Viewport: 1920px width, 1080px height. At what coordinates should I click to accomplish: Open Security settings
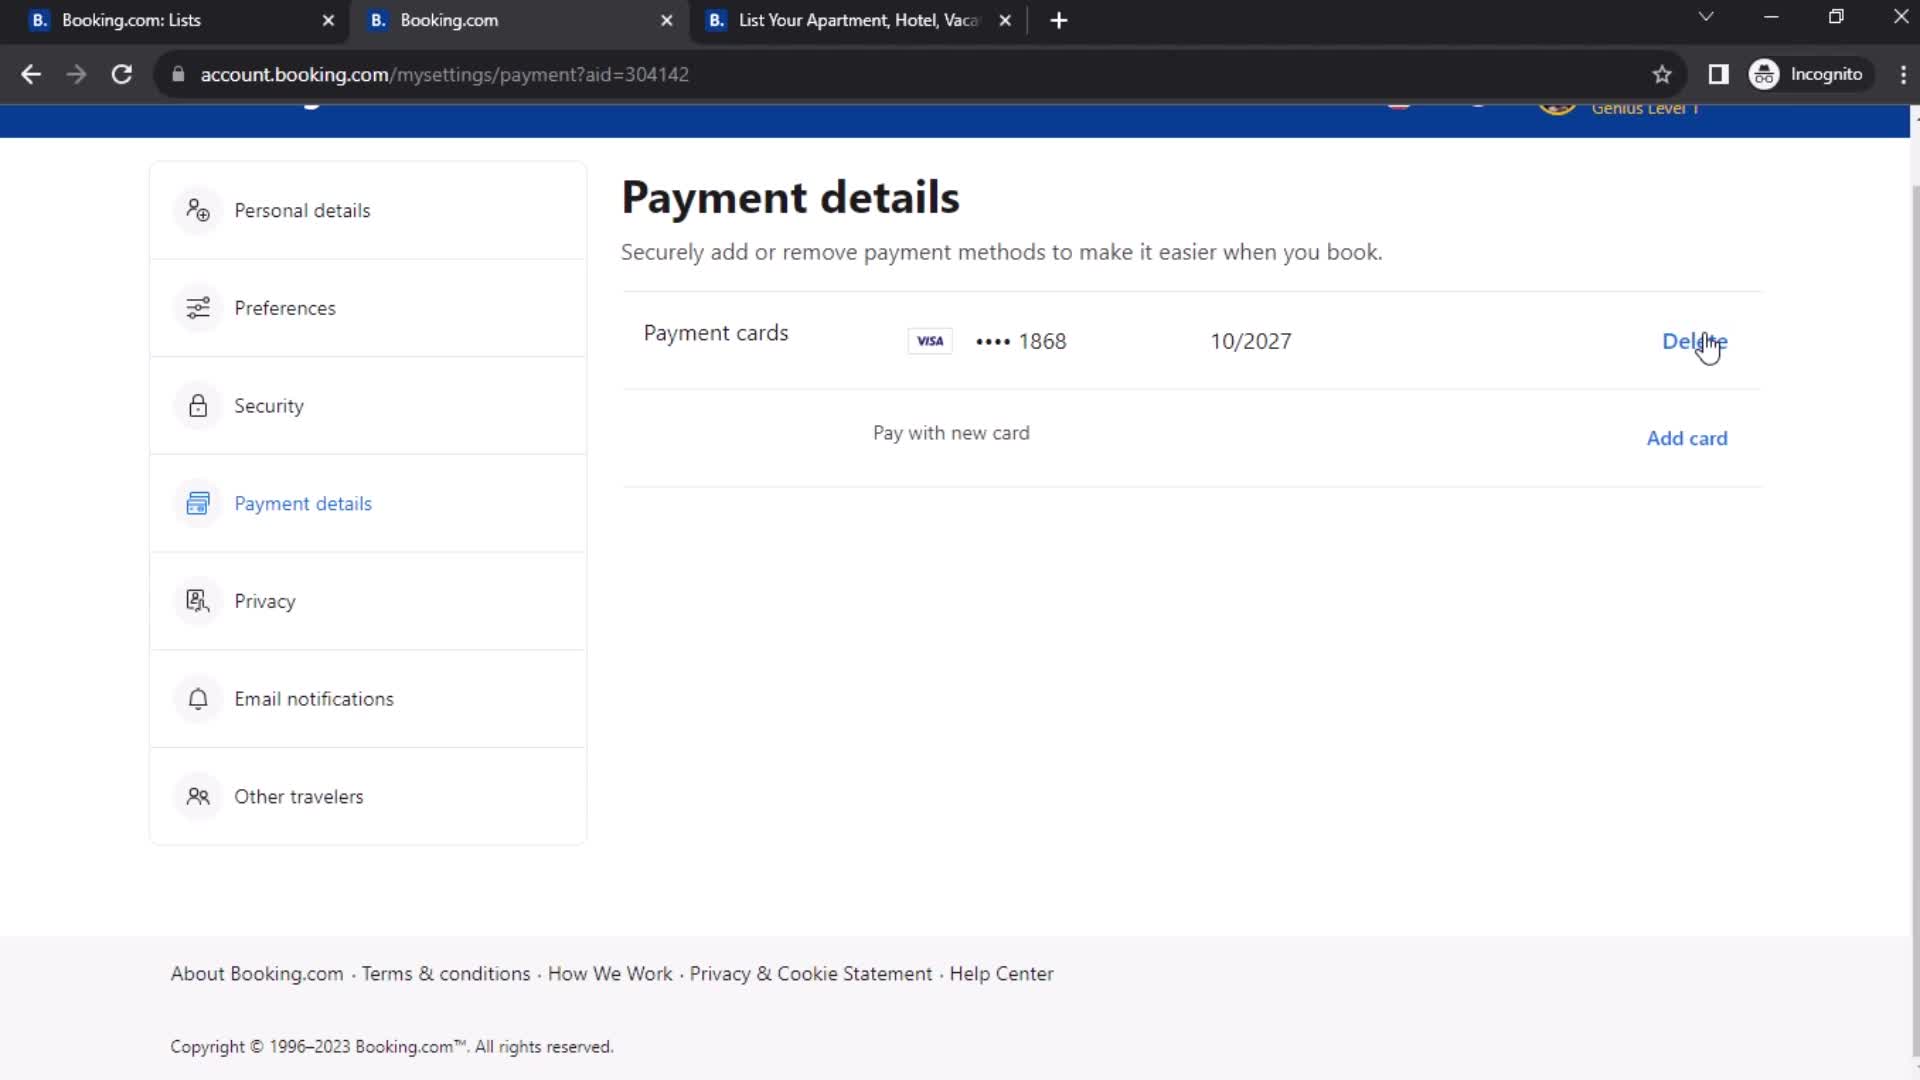(x=368, y=406)
